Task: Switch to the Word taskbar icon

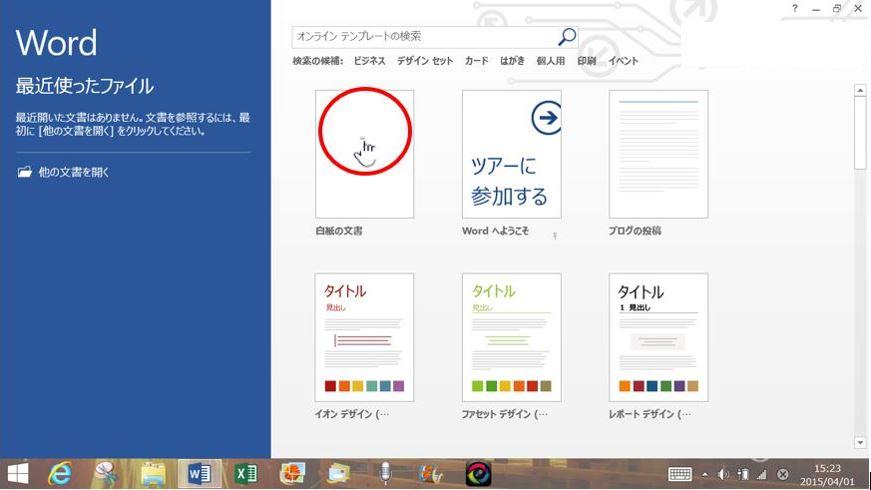Action: [199, 474]
